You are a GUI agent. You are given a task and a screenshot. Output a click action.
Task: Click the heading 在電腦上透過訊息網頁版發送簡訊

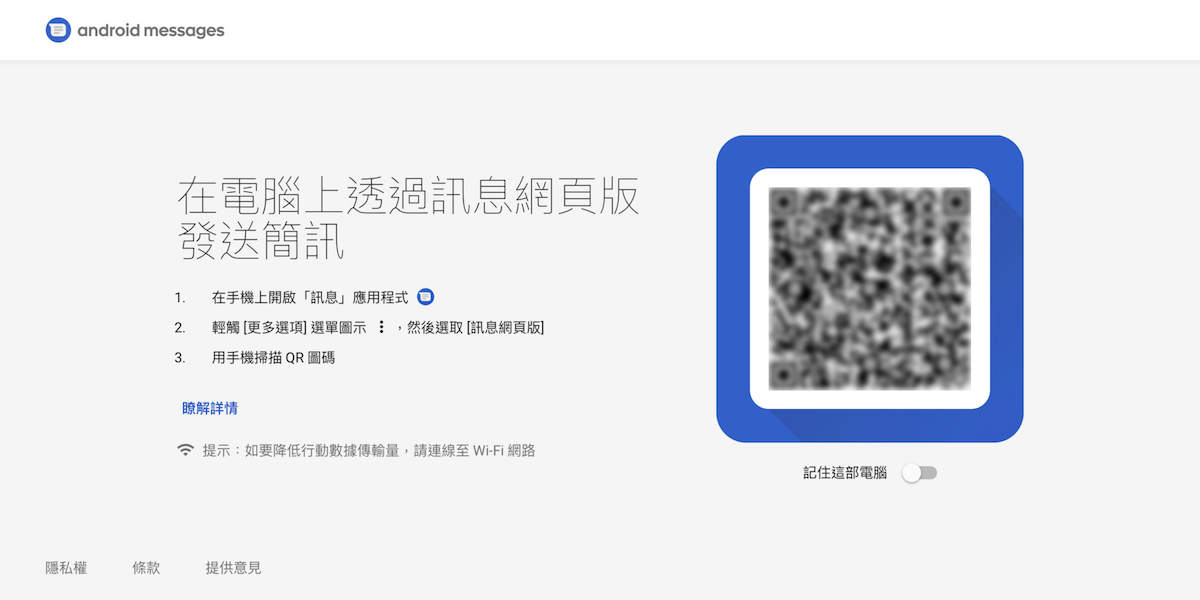coord(408,219)
